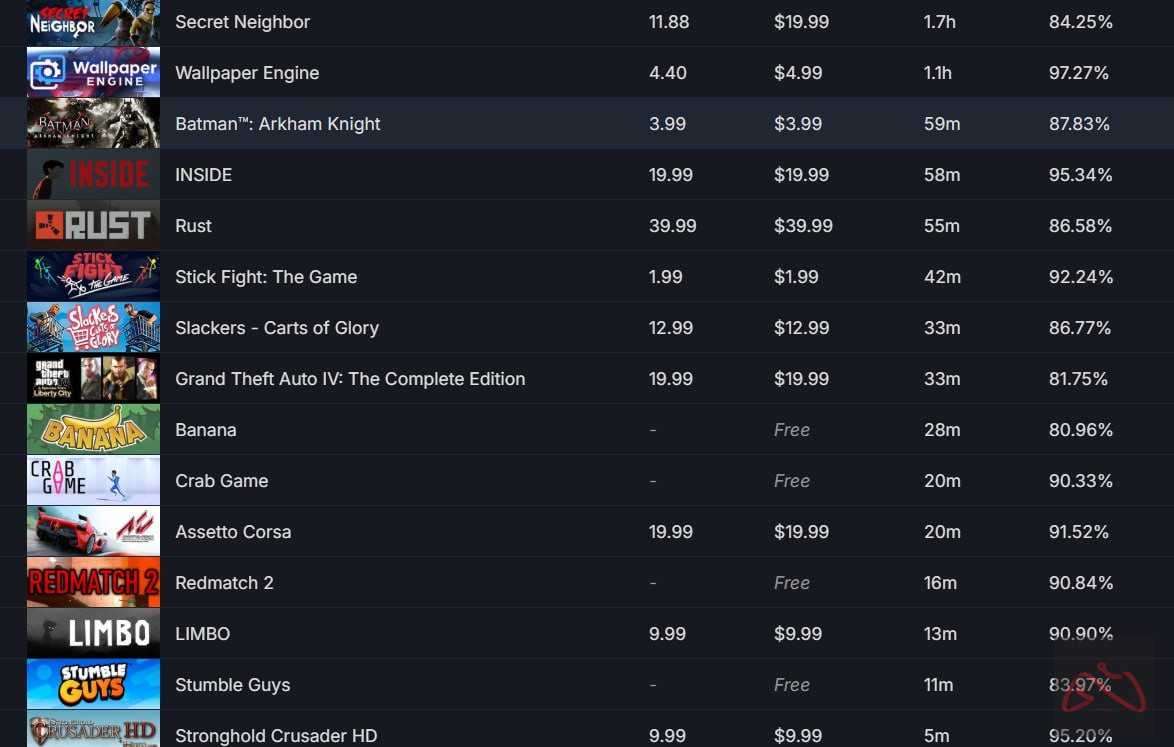Click the $39.99 price for Rust
Screen dimensions: 1174x747
click(803, 226)
